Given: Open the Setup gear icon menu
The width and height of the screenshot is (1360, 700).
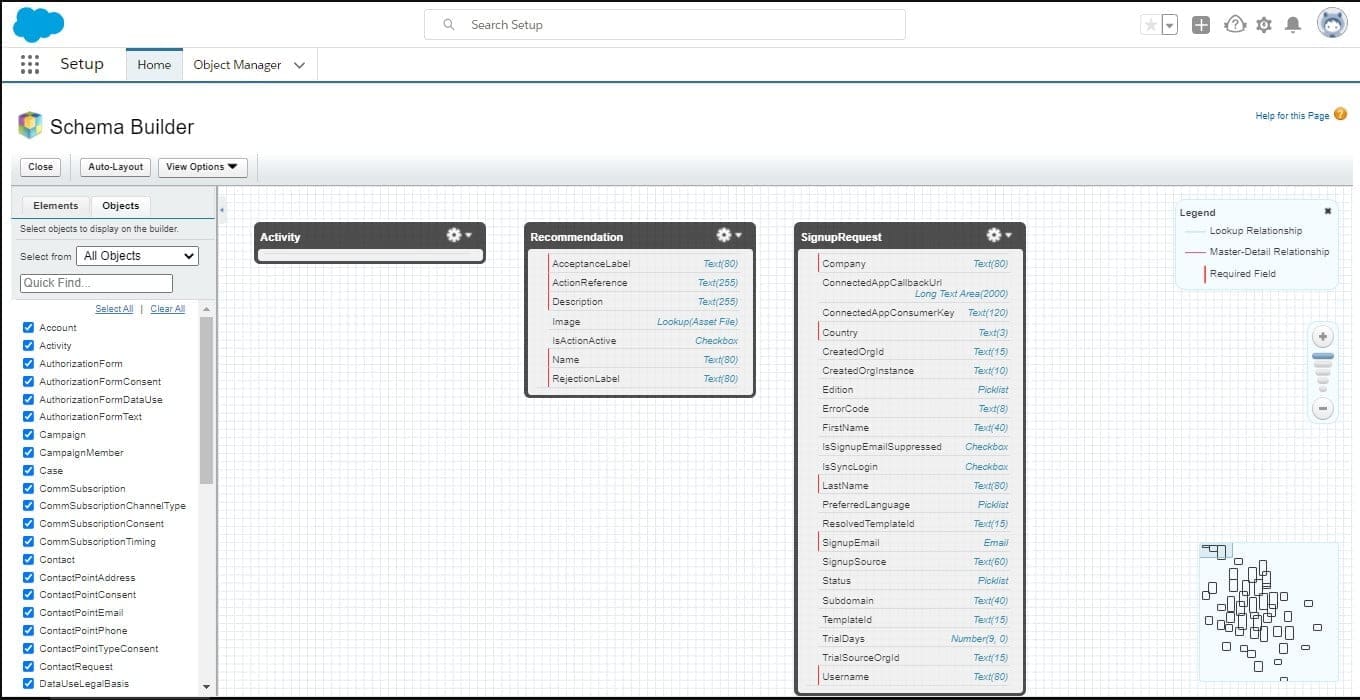Looking at the screenshot, I should 1264,25.
